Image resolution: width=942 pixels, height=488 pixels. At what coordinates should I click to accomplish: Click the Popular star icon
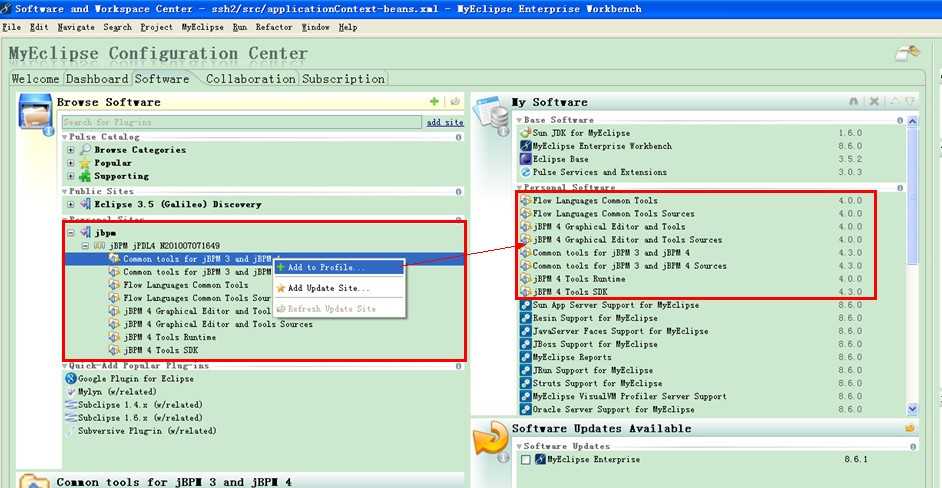point(85,163)
